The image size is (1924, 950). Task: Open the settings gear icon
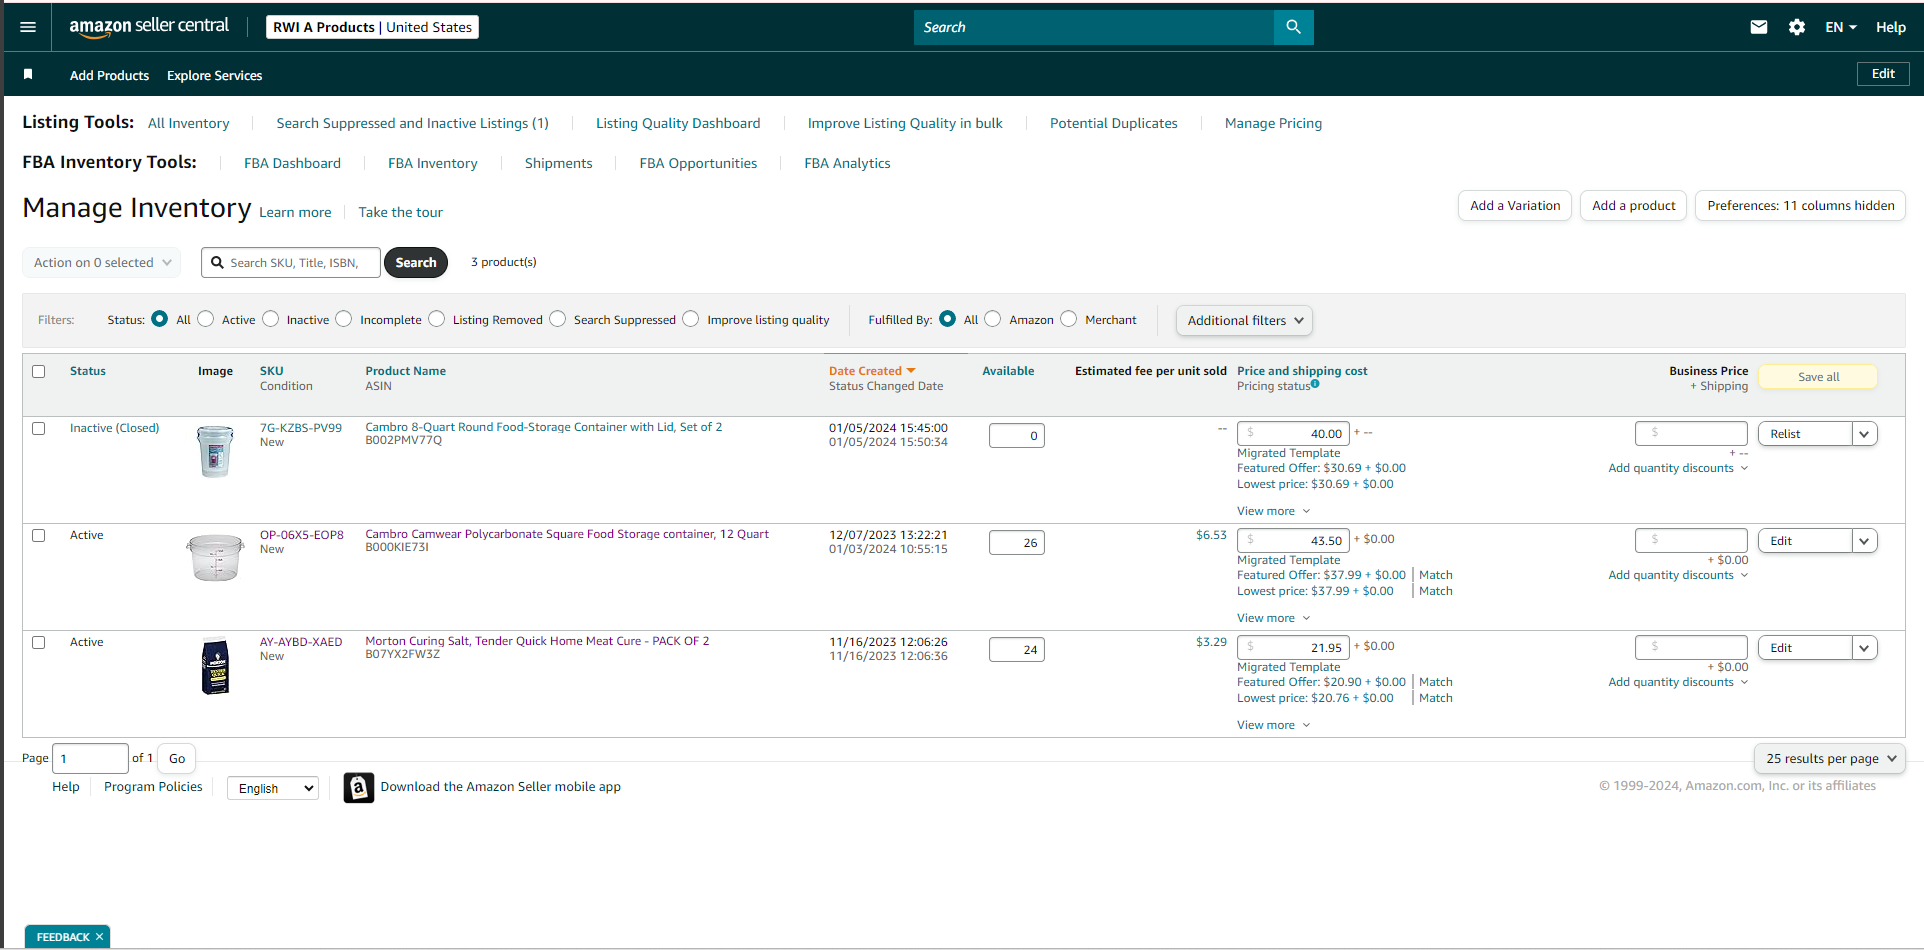point(1797,27)
